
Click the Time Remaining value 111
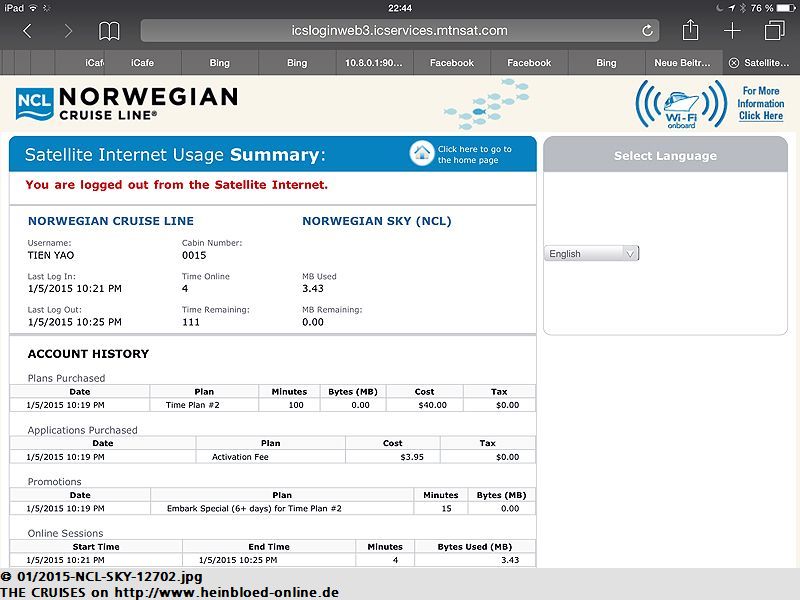tap(191, 322)
